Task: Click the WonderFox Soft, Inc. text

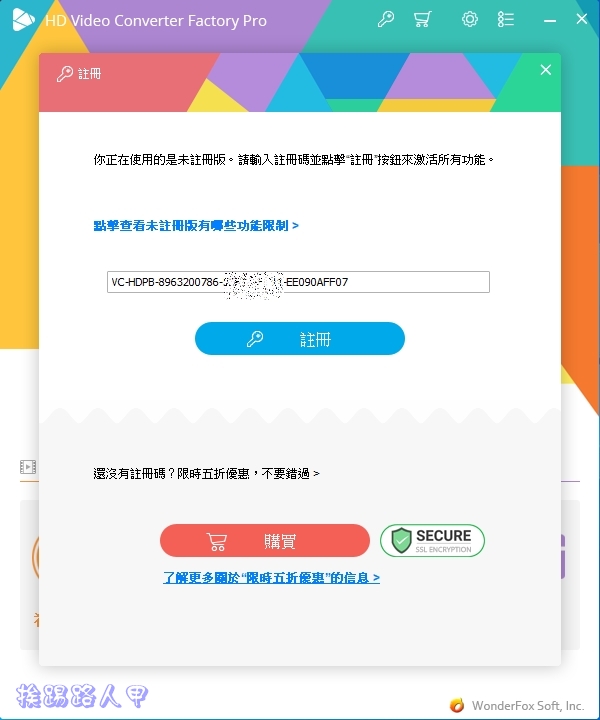Action: 528,705
